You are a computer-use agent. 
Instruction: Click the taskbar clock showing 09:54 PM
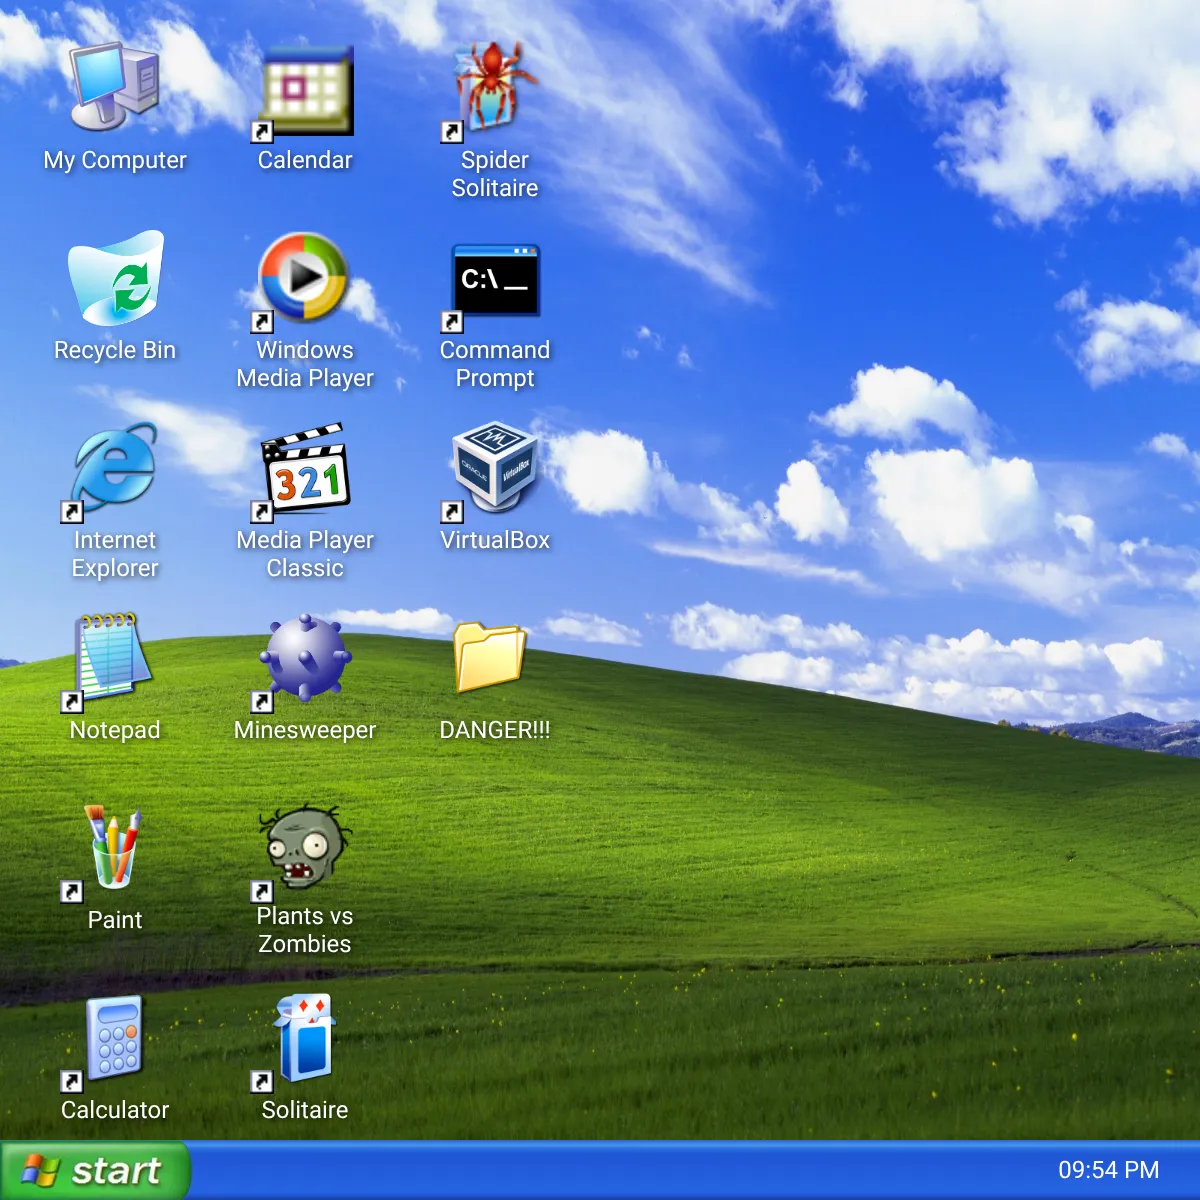click(x=1108, y=1170)
